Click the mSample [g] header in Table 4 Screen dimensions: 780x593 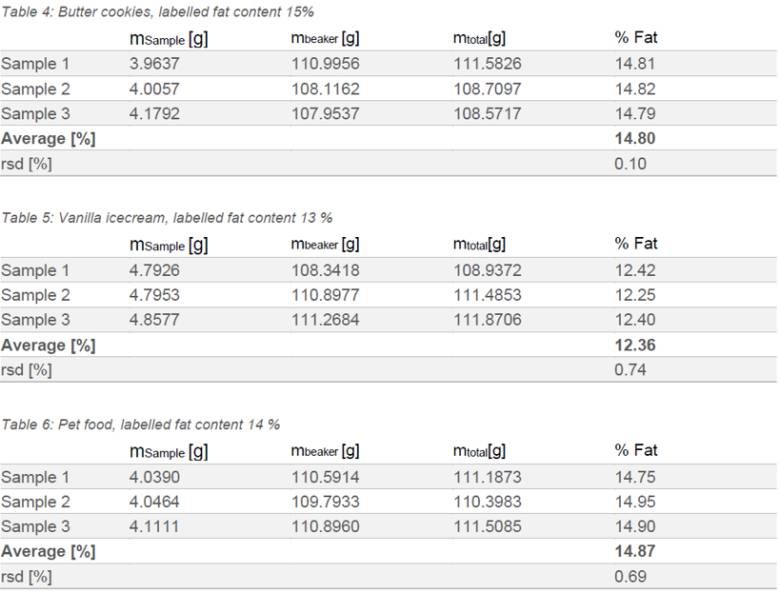coord(169,38)
